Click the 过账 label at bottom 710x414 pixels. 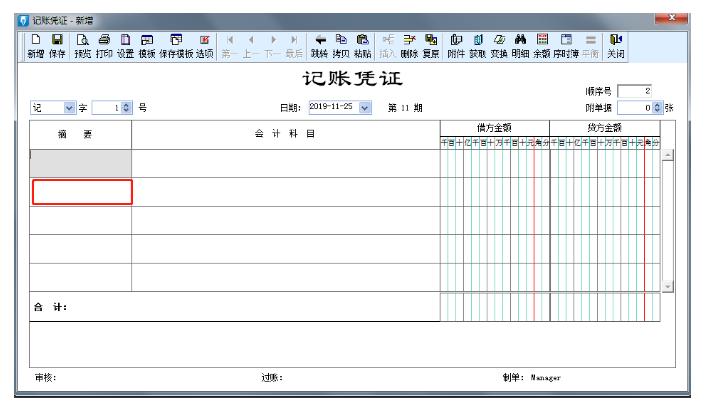click(272, 377)
